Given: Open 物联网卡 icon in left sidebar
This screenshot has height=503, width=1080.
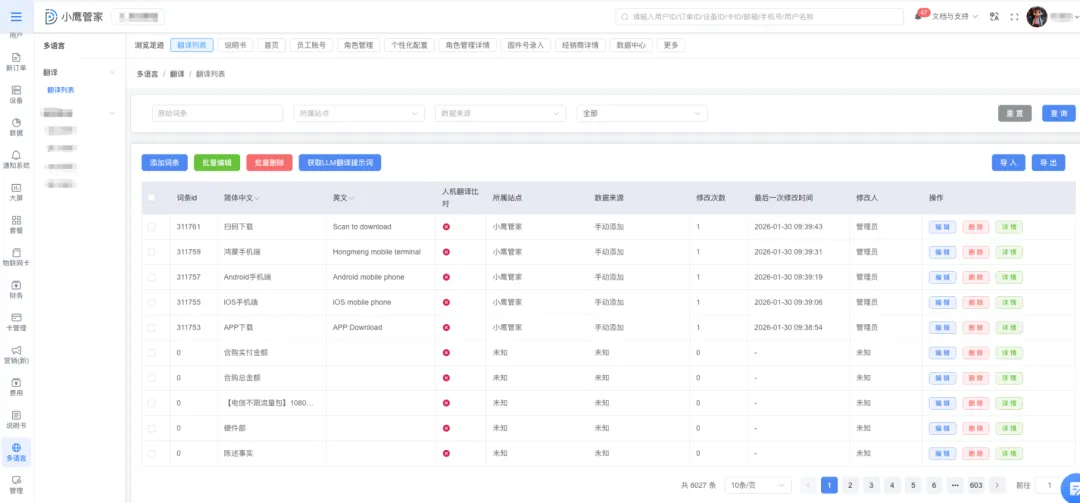Looking at the screenshot, I should pos(15,254).
